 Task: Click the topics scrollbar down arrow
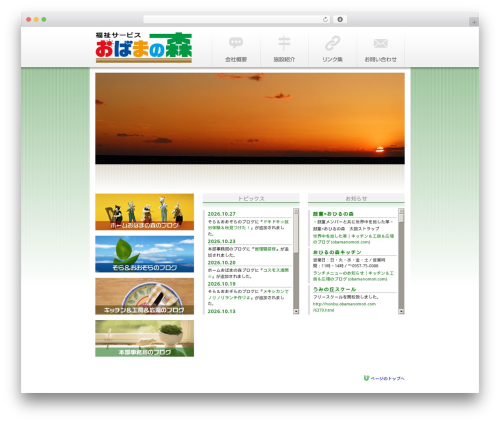[x=296, y=311]
